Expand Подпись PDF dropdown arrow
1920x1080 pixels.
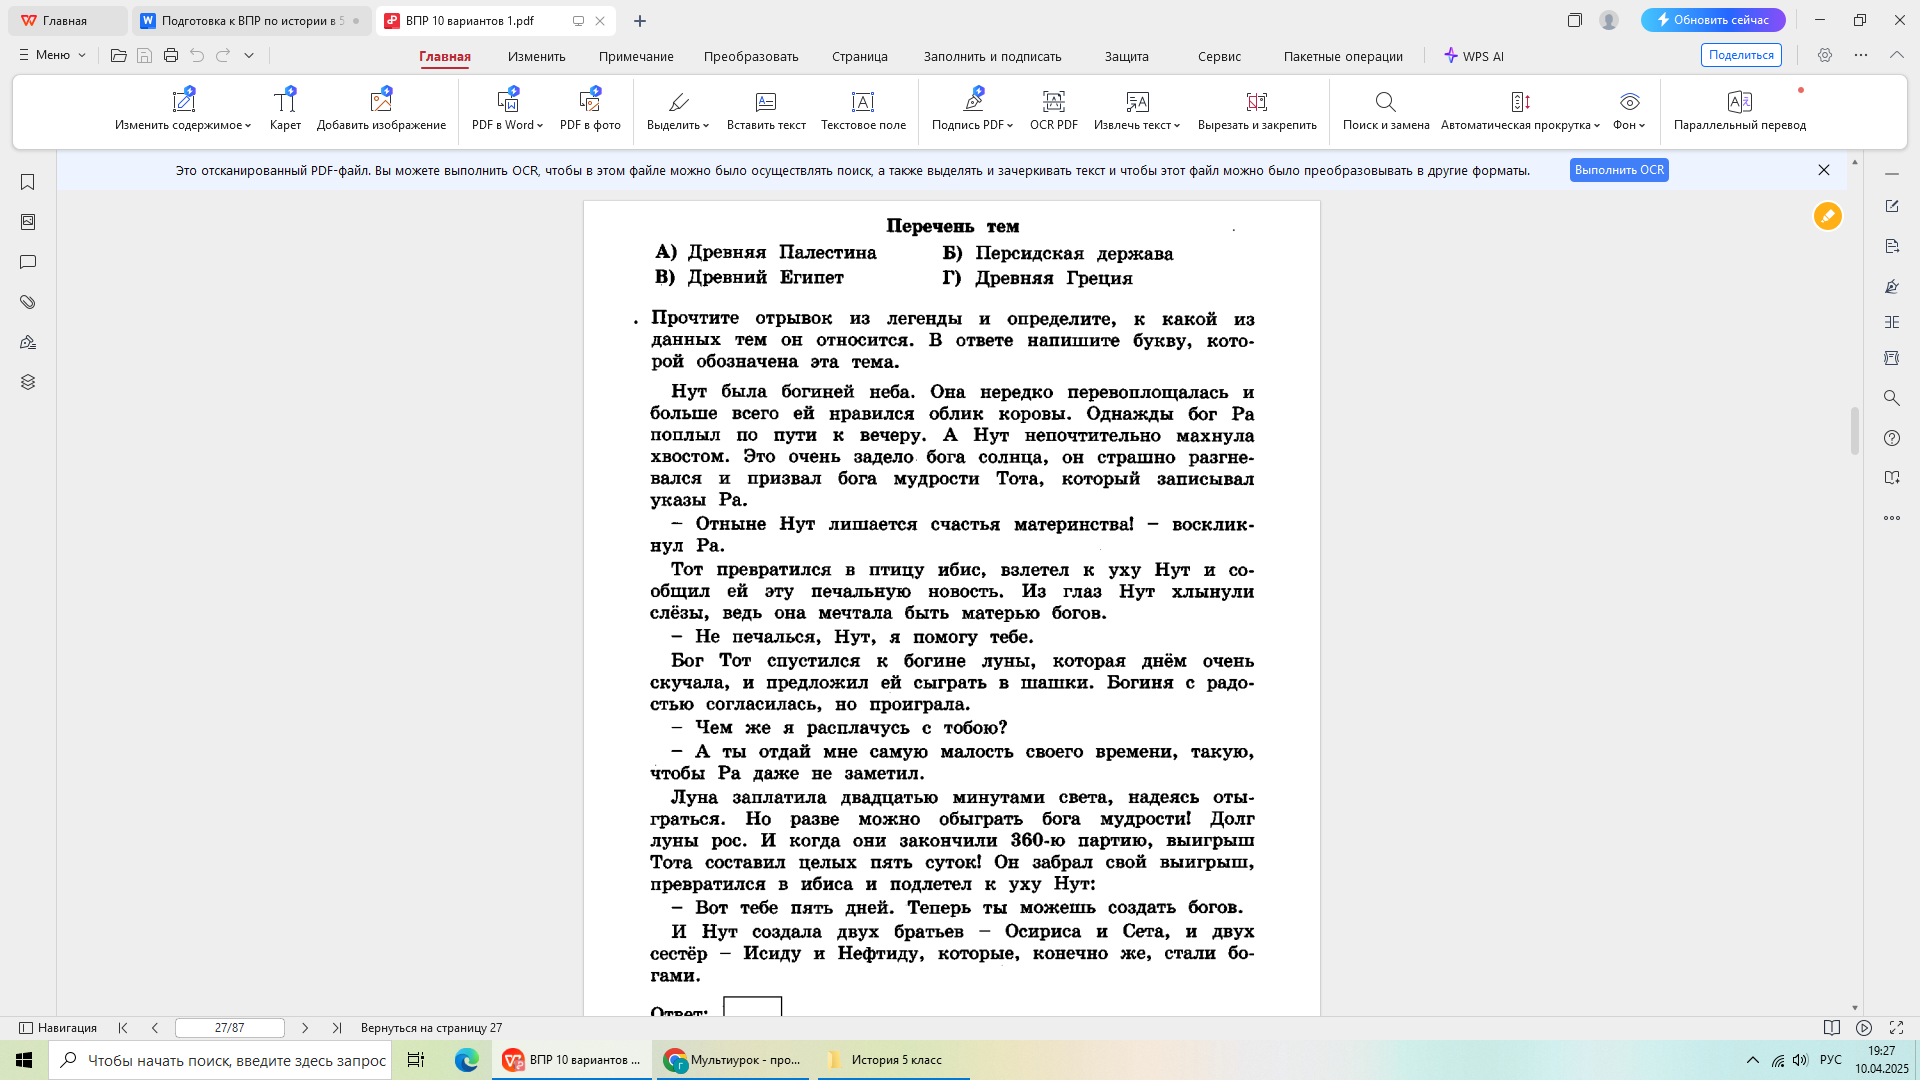(1010, 126)
